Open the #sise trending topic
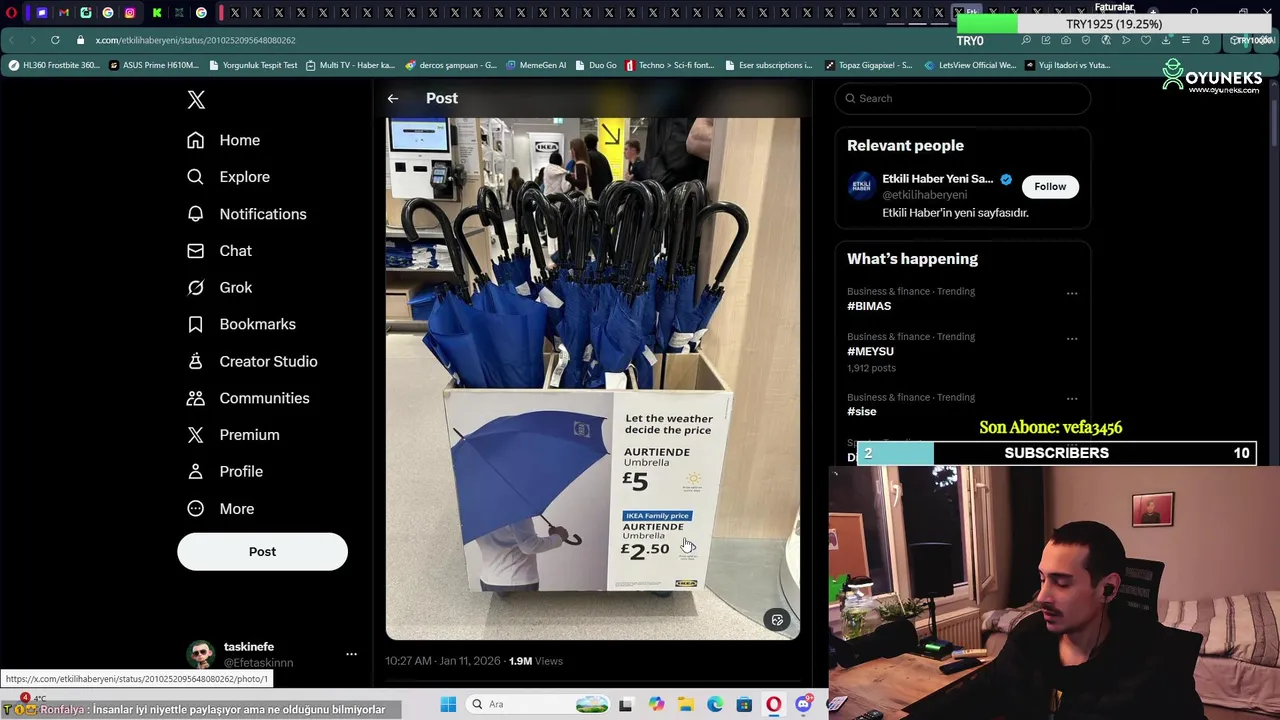Viewport: 1280px width, 720px height. click(861, 412)
